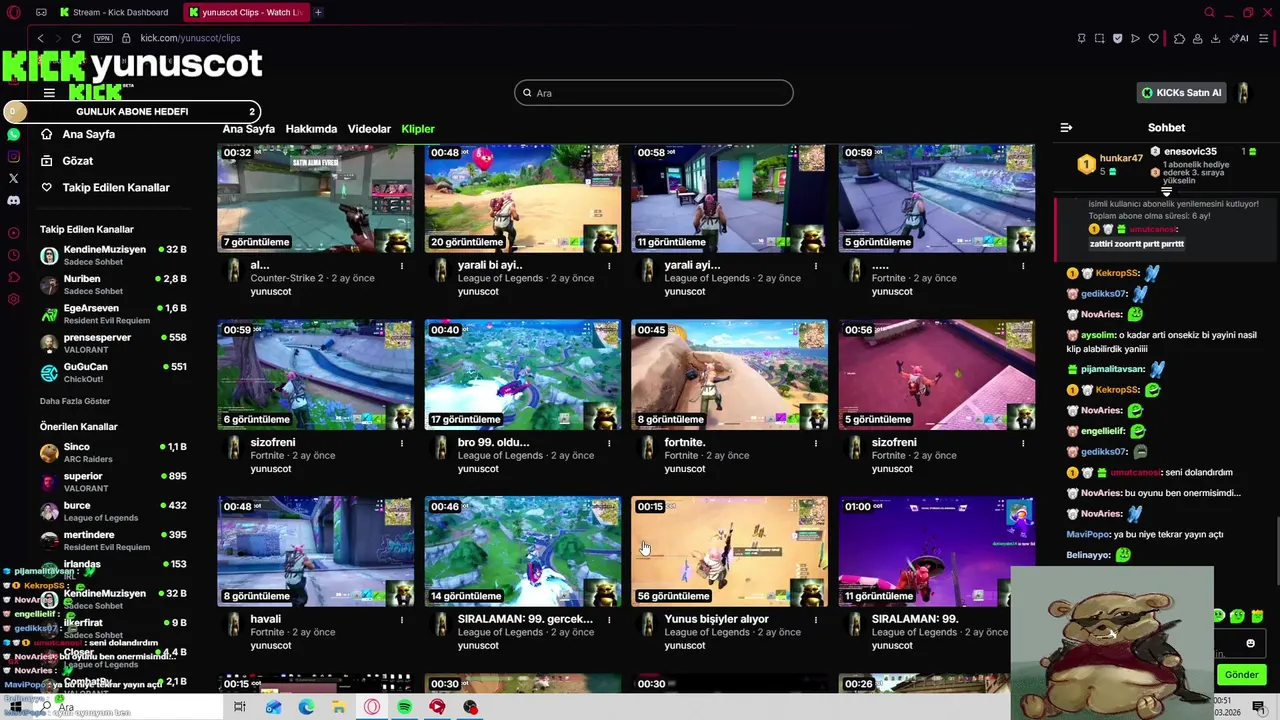Screen dimensions: 1280x720
Task: Add page to bookmarks with heart icon
Action: coord(1153,38)
